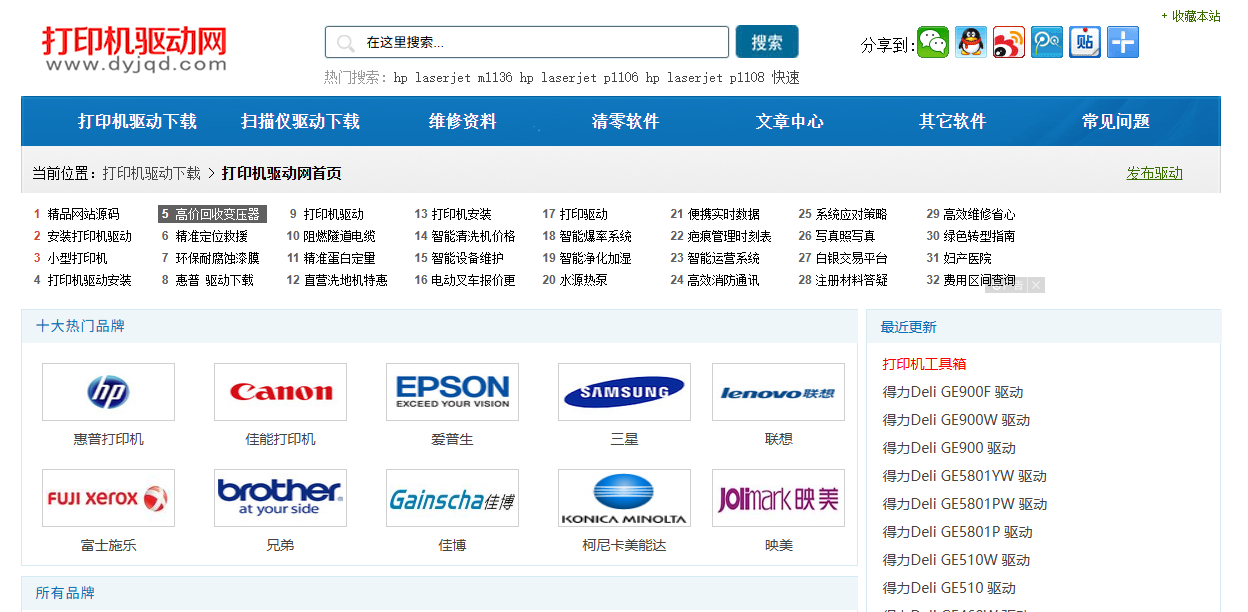Click 爱普生 brand caption
Screen dimensions: 1248x612
(x=452, y=439)
